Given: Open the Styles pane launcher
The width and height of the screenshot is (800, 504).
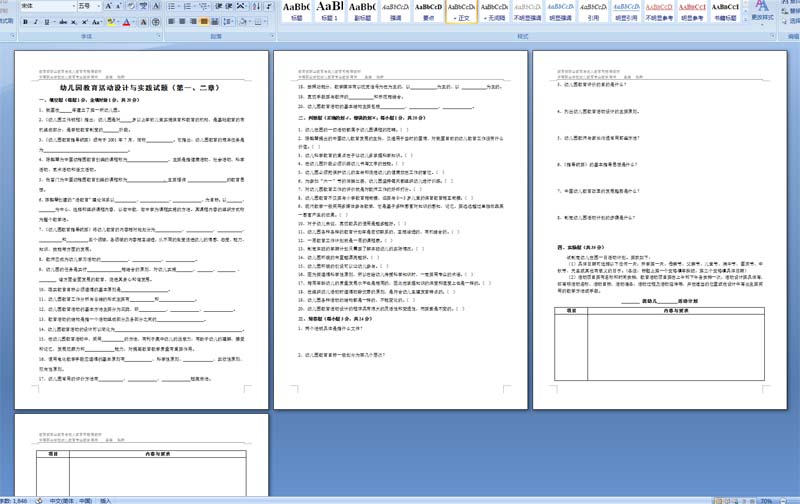Looking at the screenshot, I should (772, 36).
